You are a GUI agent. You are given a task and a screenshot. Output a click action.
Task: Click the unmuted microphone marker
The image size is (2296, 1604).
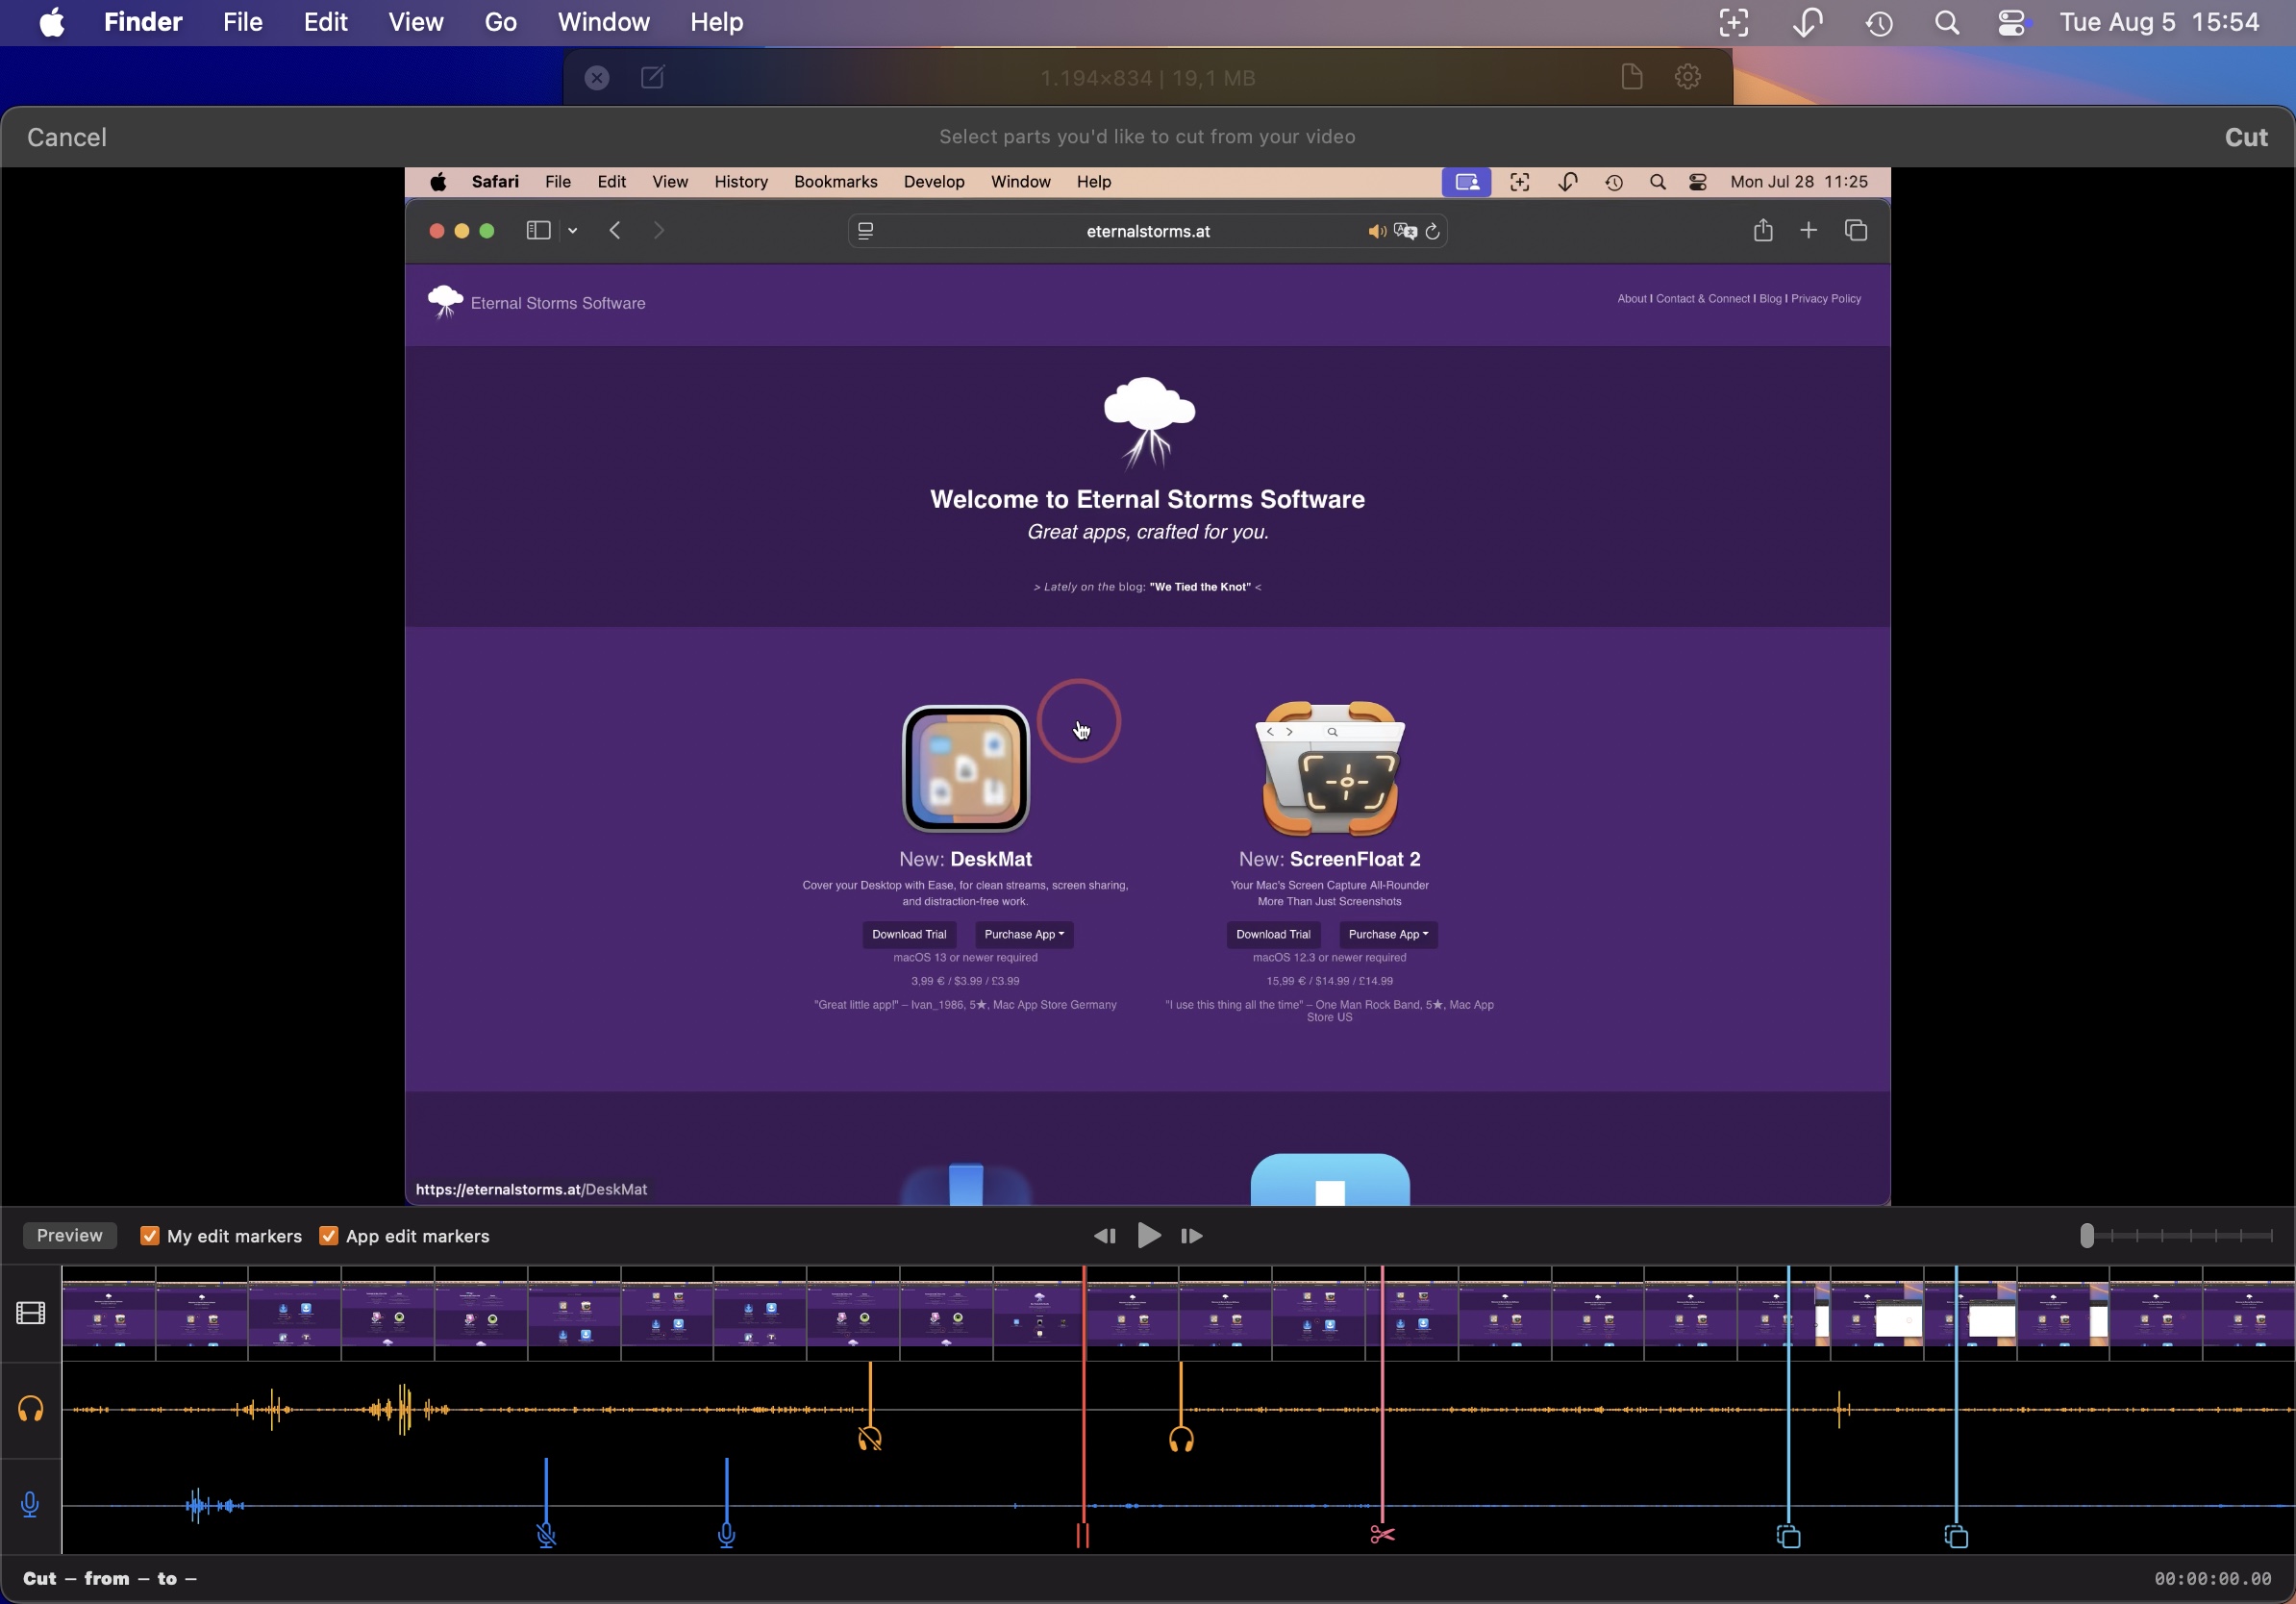point(727,1536)
